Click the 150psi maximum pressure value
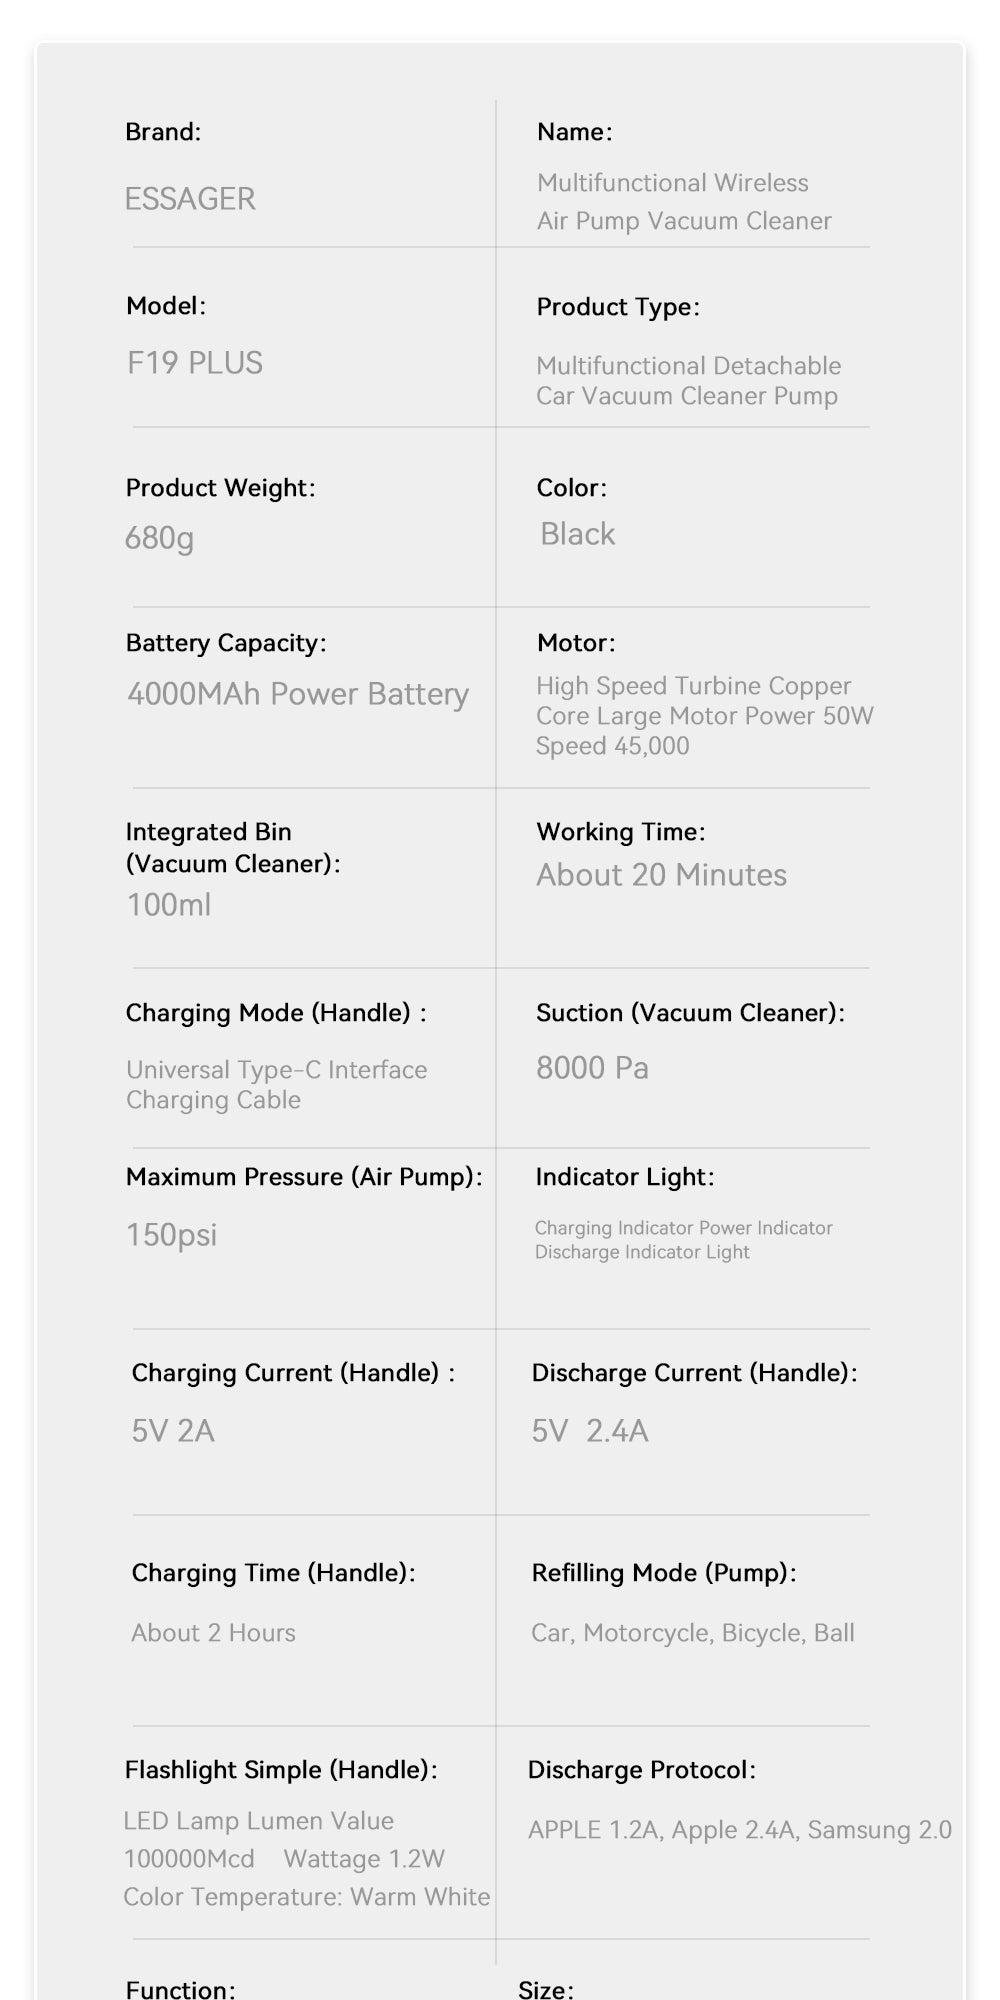1000x2000 pixels. (171, 1235)
